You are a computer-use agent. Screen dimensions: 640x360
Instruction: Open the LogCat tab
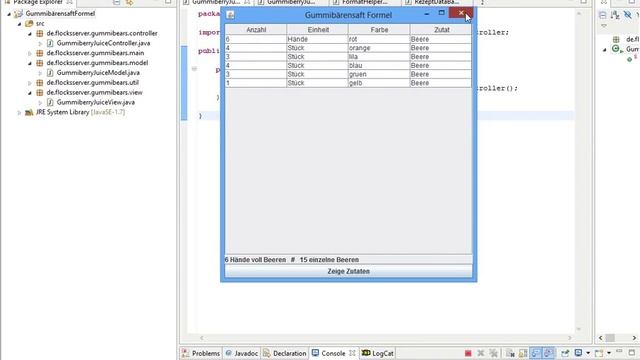tap(378, 353)
